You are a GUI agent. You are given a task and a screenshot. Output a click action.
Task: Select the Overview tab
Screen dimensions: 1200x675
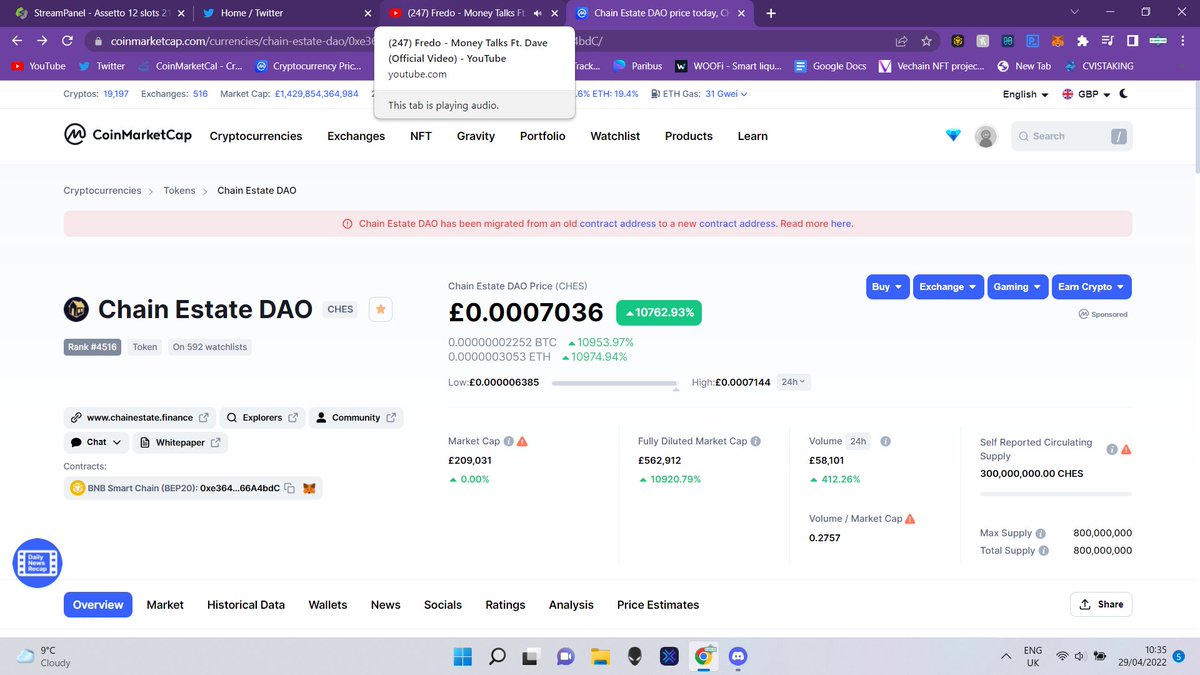click(98, 605)
